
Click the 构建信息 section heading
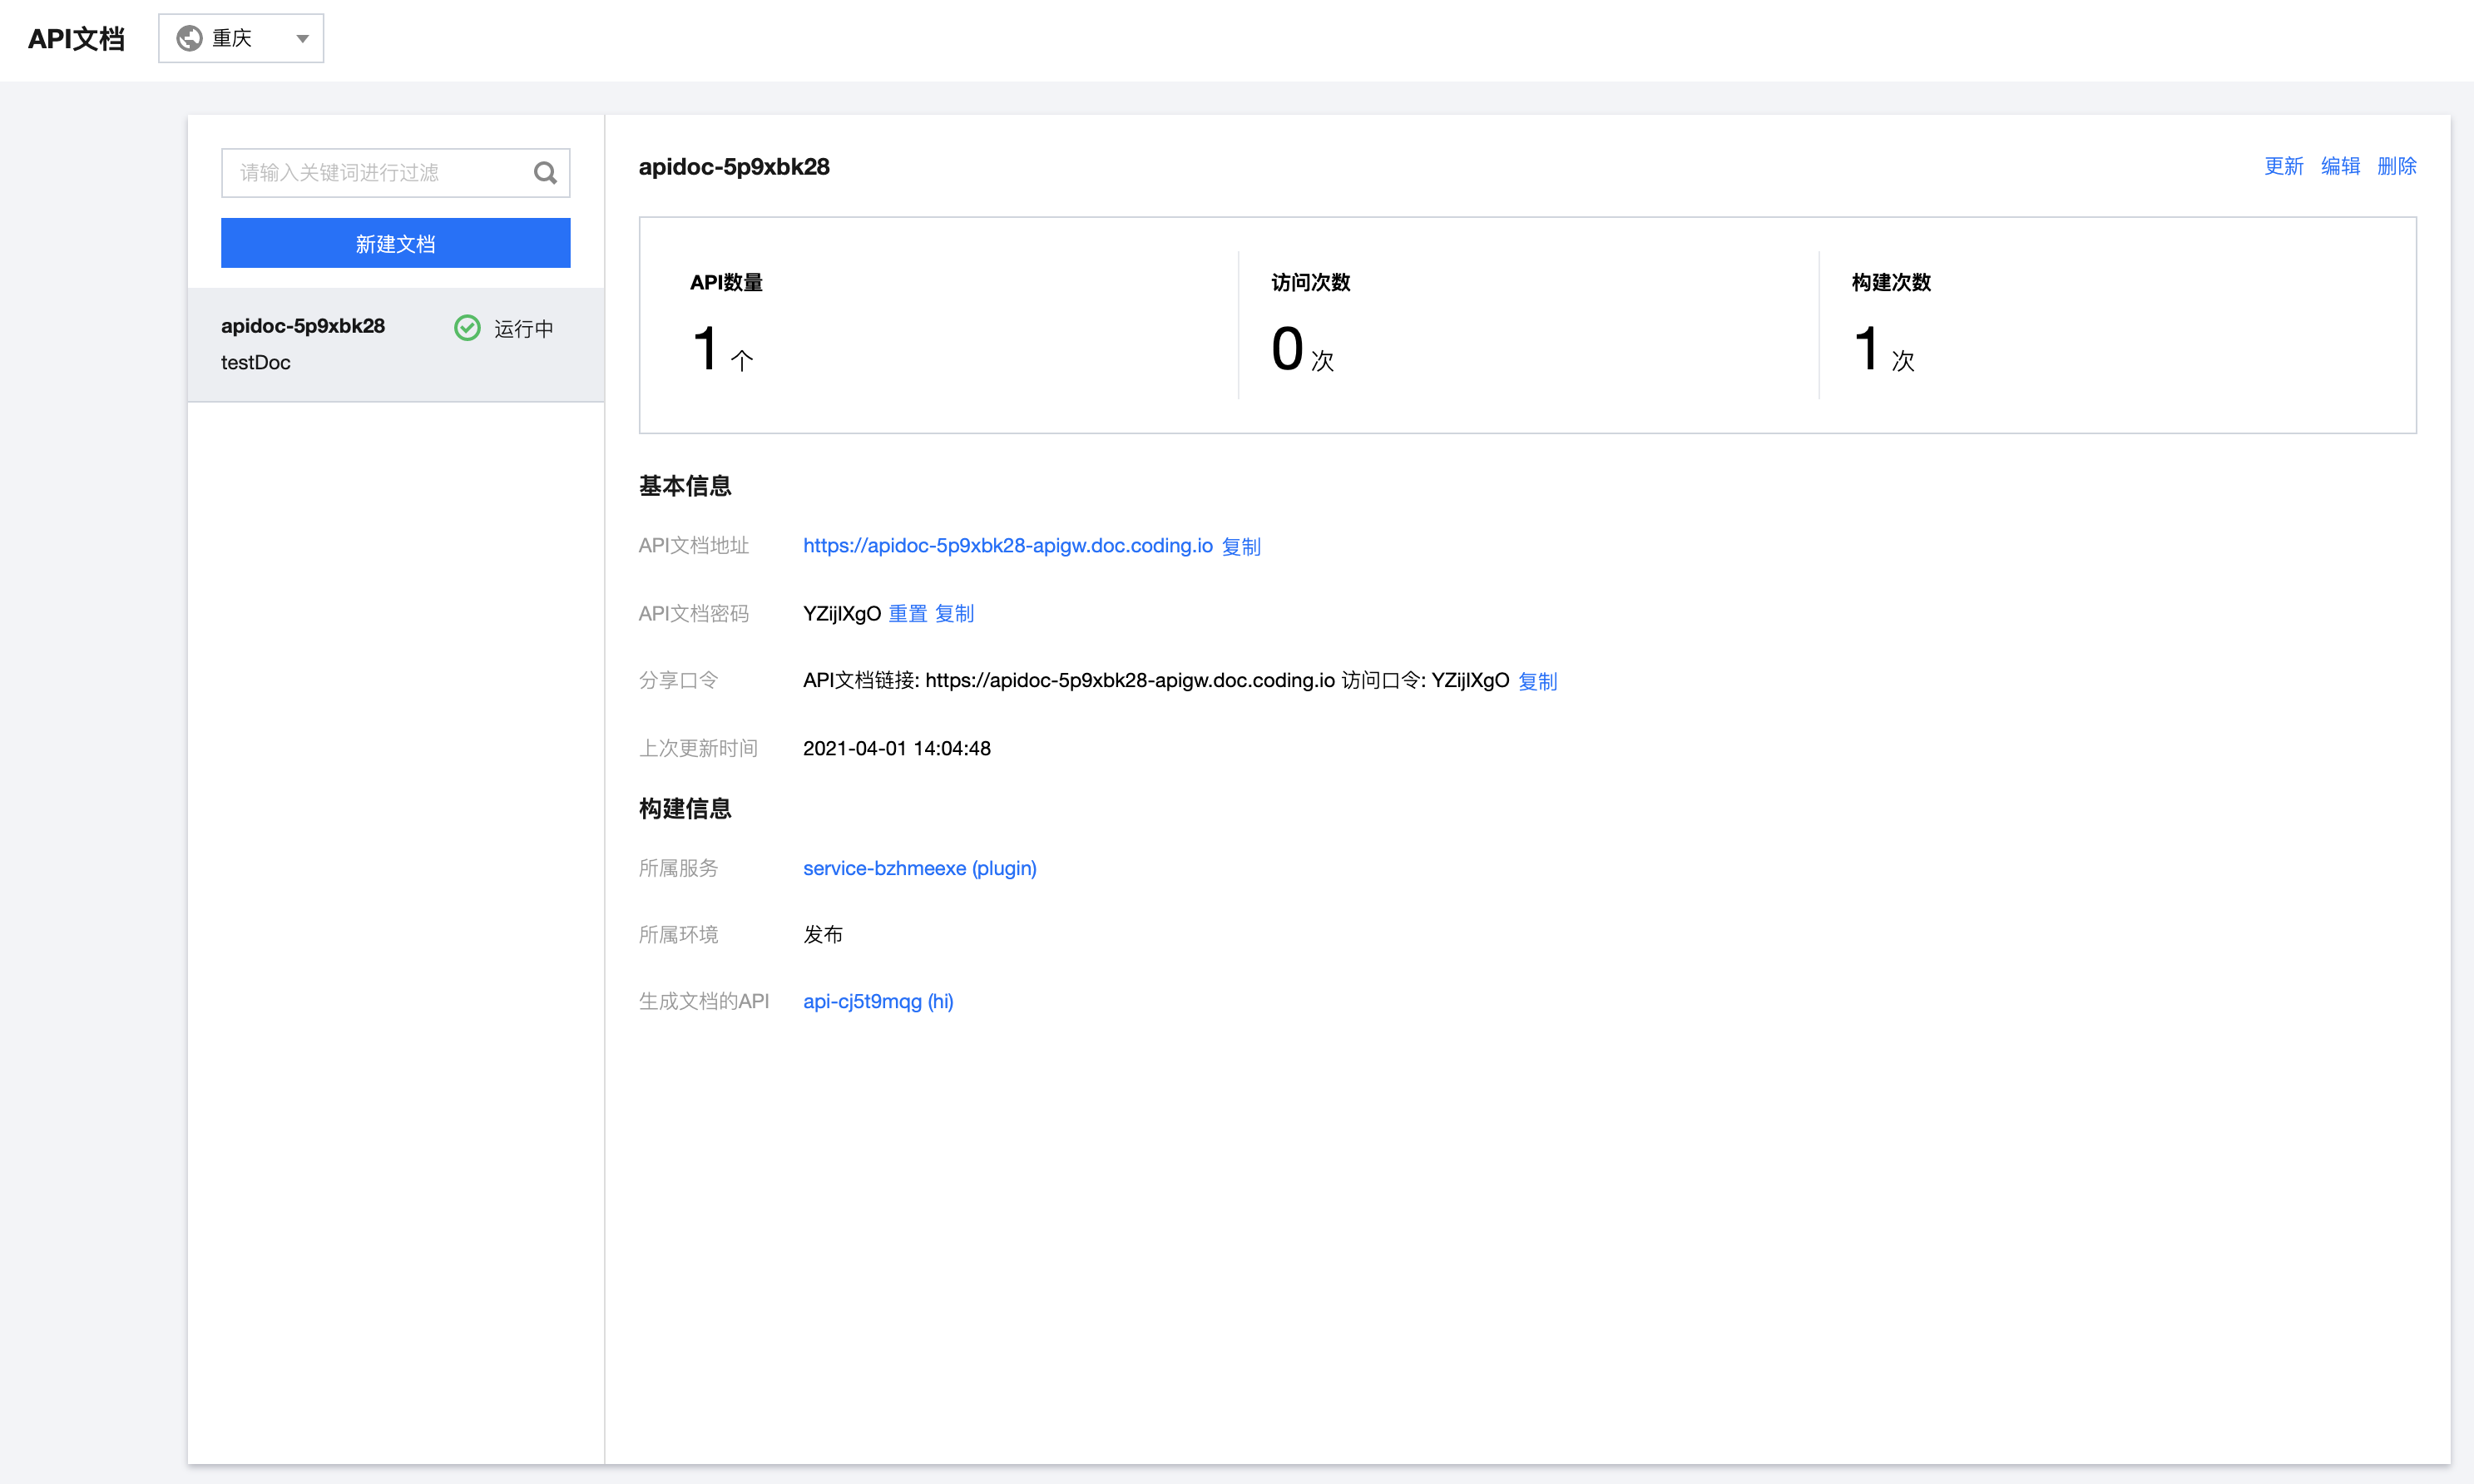coord(685,808)
